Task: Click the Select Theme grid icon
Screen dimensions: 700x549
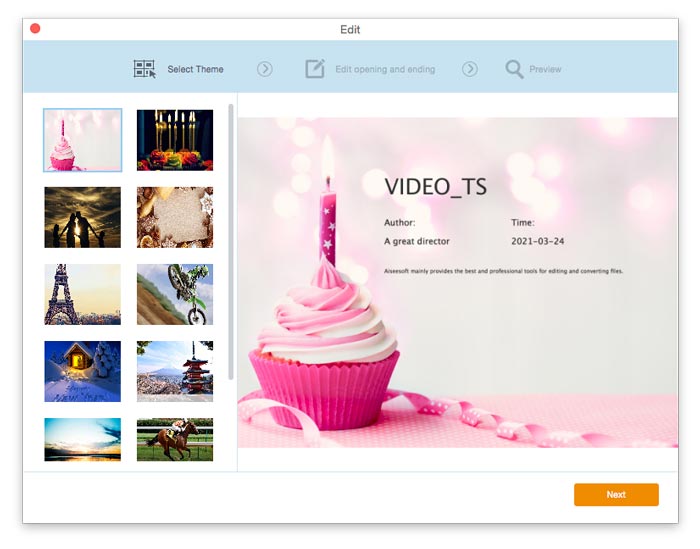Action: pos(145,69)
